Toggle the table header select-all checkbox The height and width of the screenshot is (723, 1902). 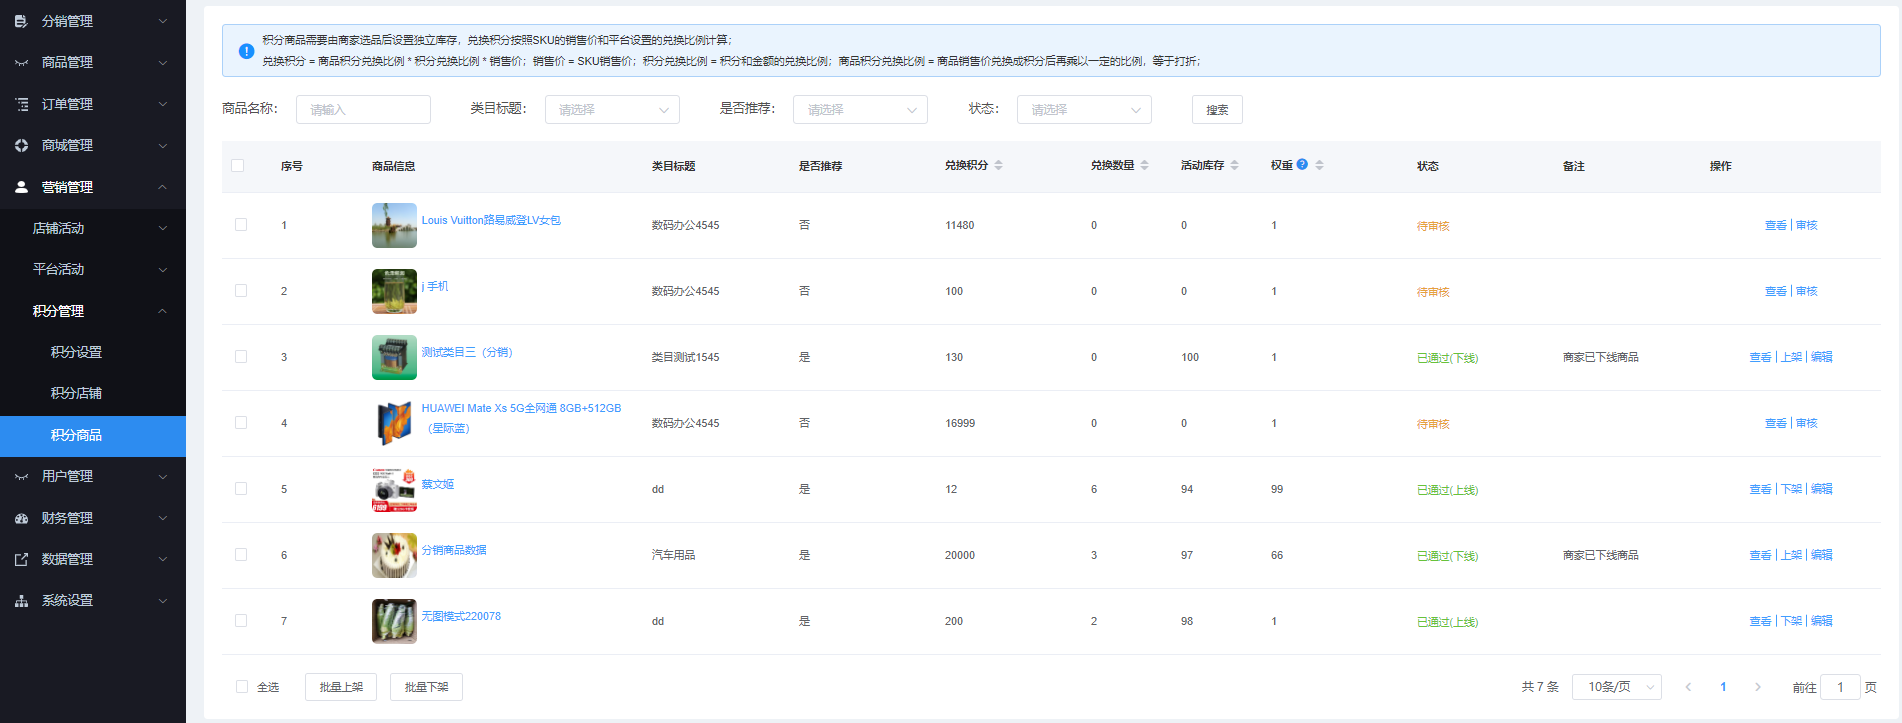[x=238, y=166]
